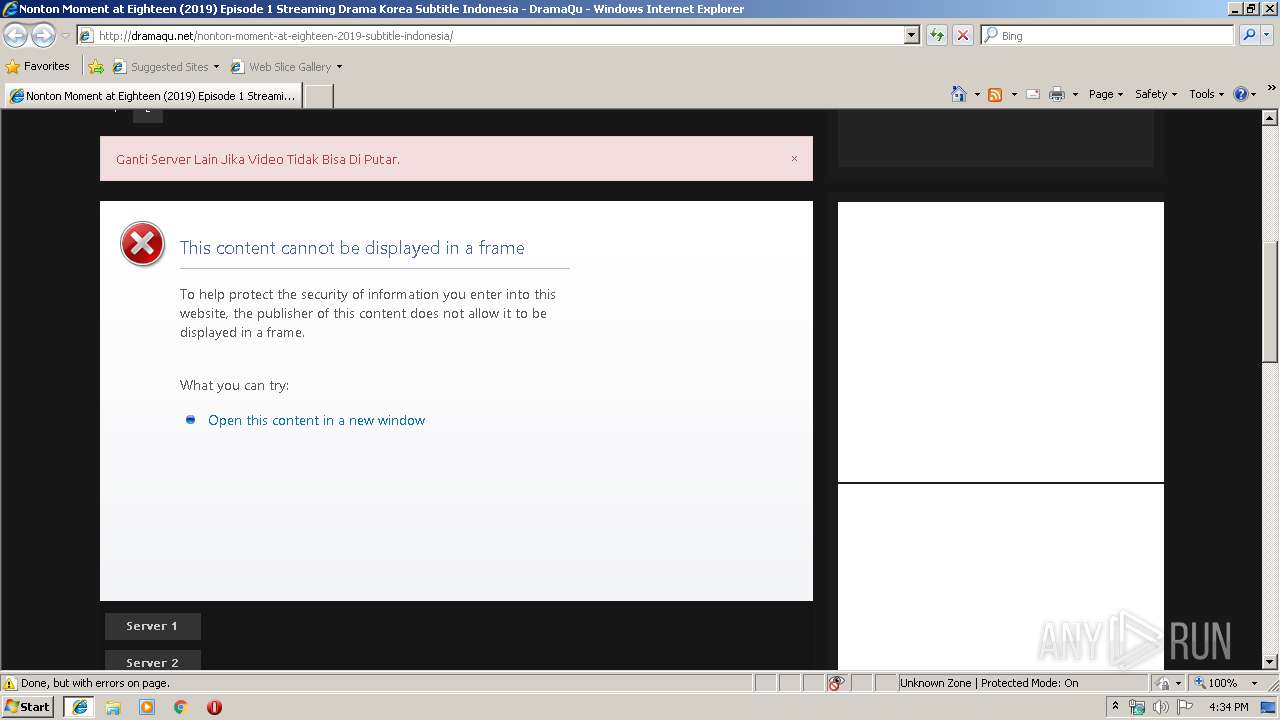1280x720 pixels.
Task: Click the Action Center flag tray icon
Action: coord(1185,707)
